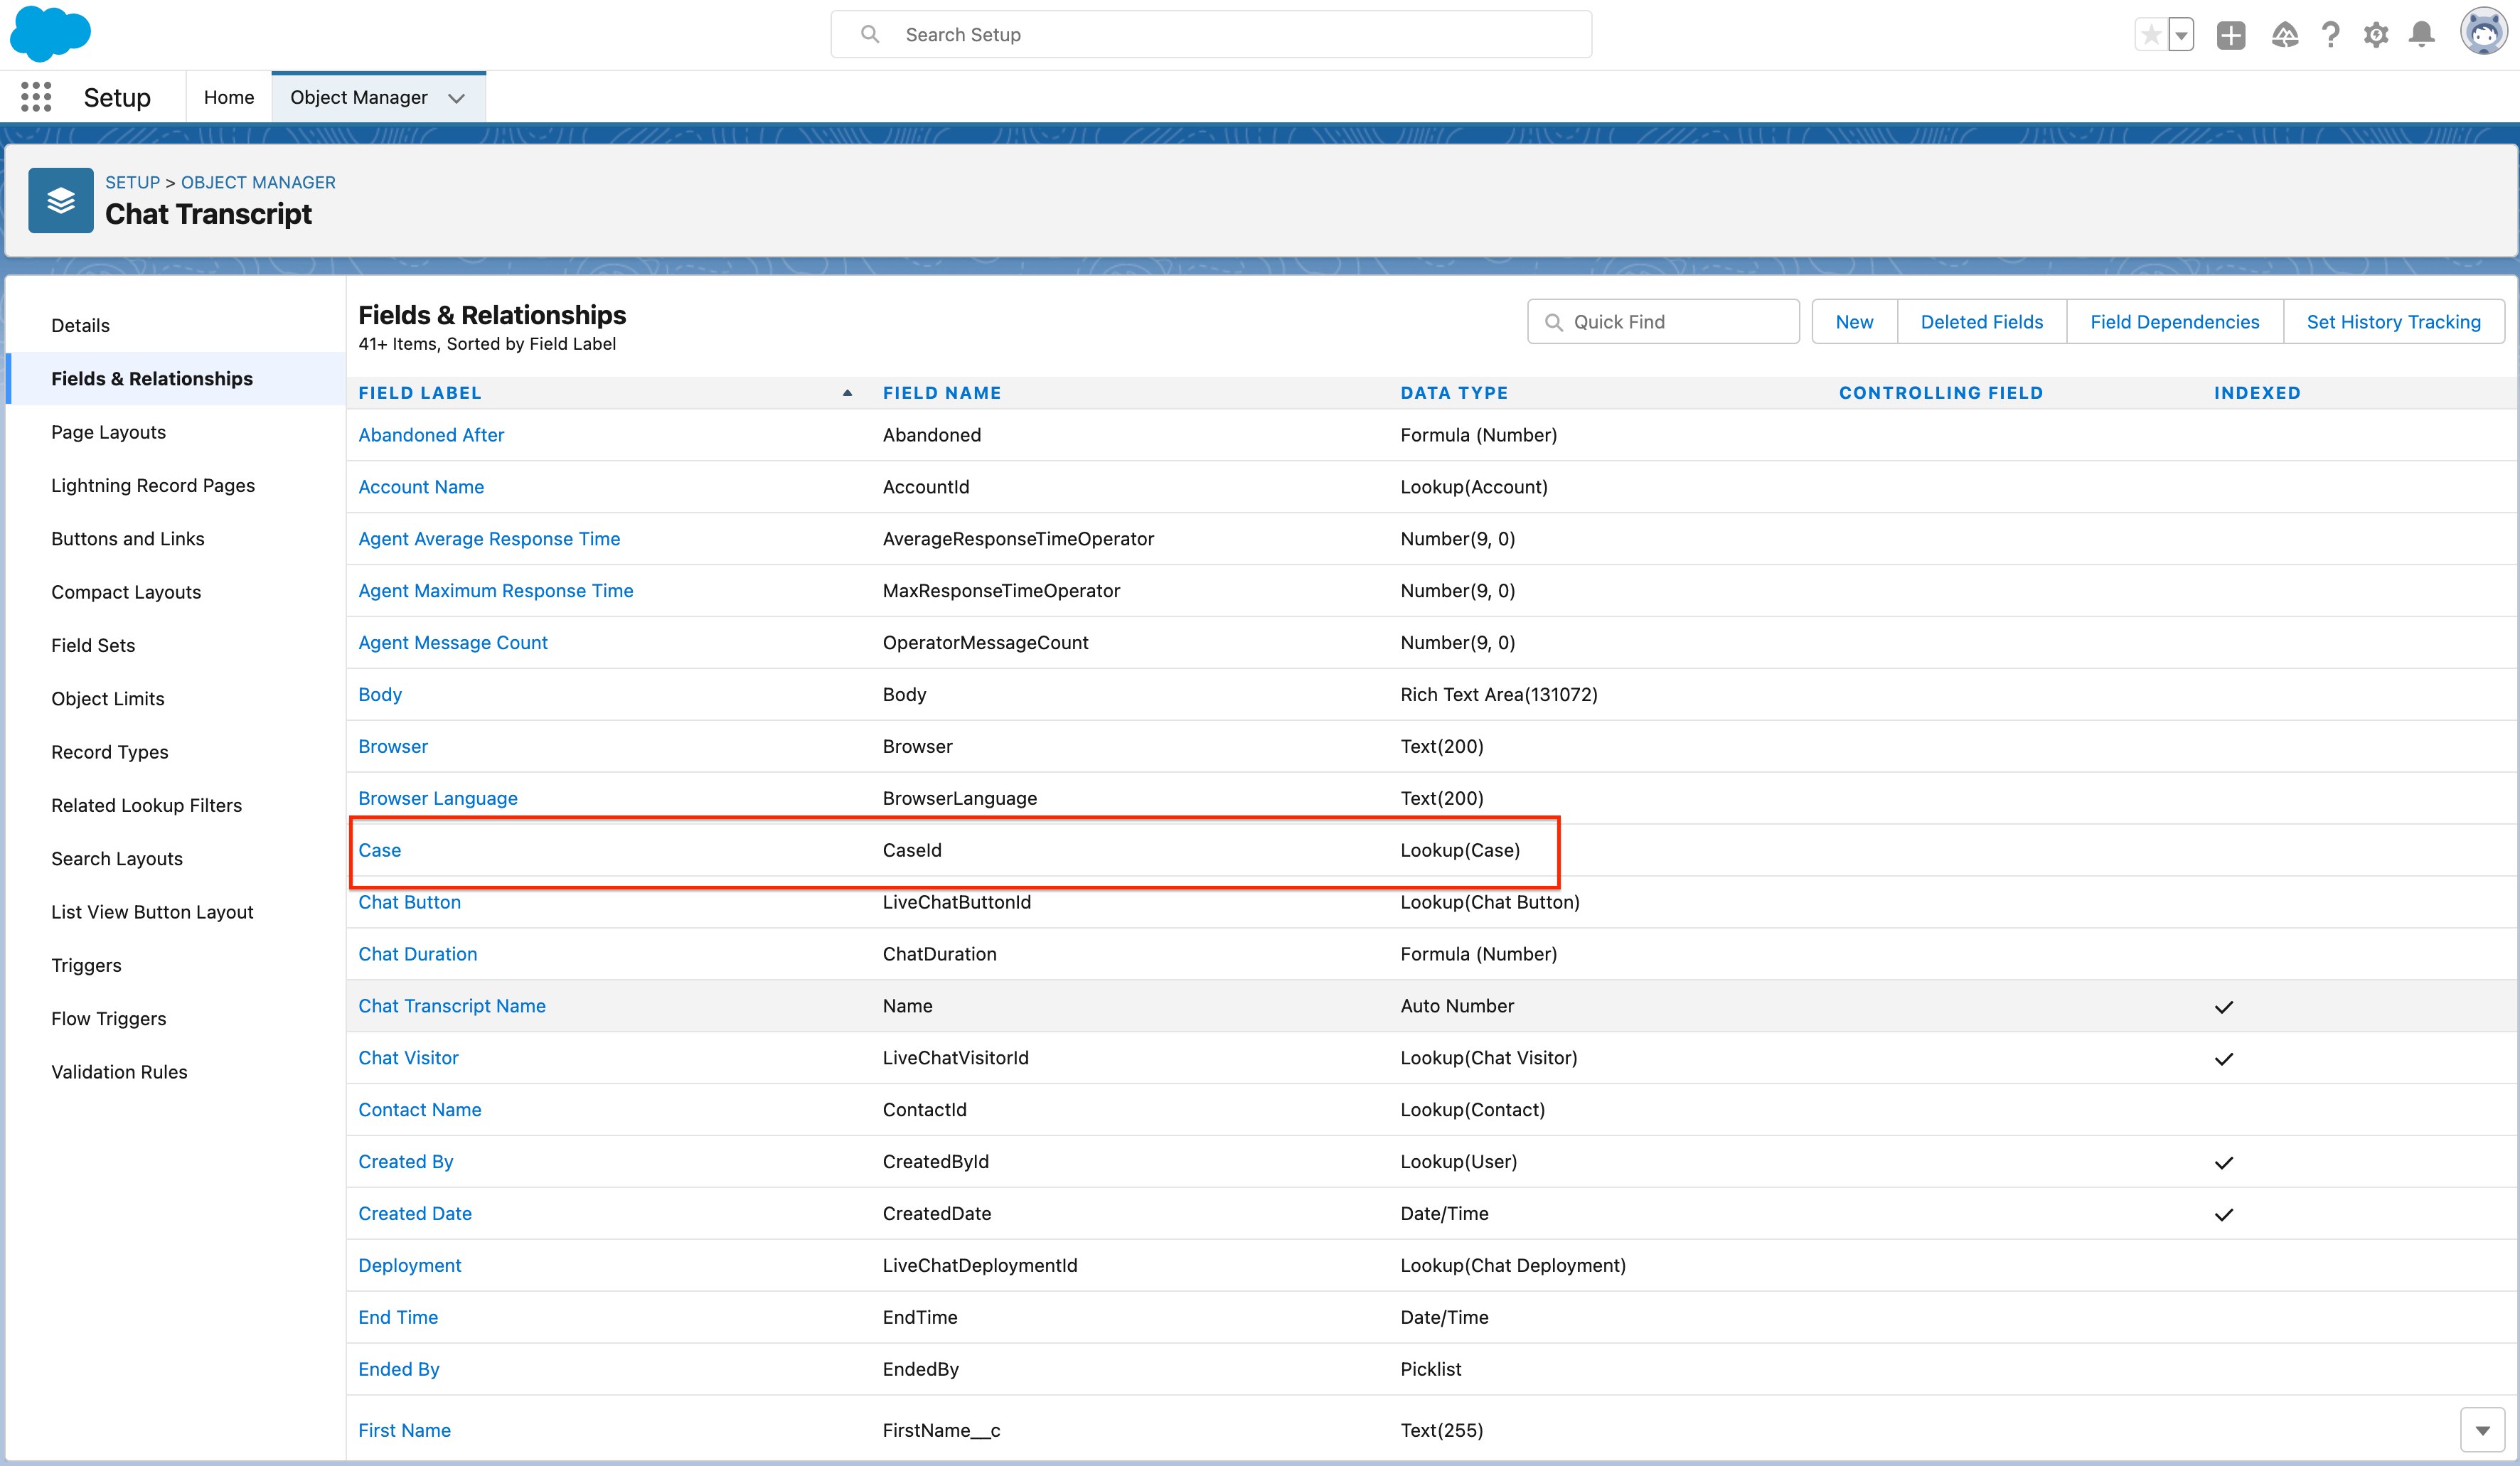Sort by the INDEXED column header
Viewport: 2520px width, 1466px height.
(2257, 393)
